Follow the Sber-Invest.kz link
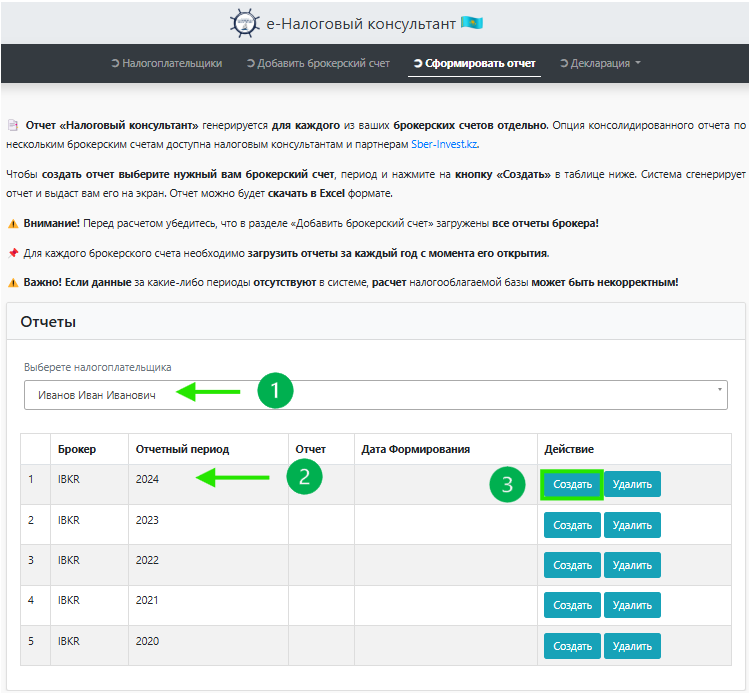This screenshot has width=751, height=693. point(444,144)
